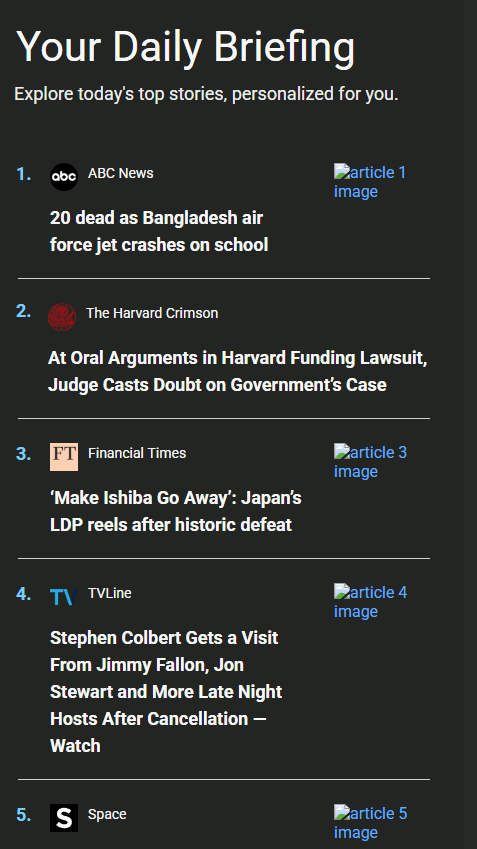Open the Harvard Funding Lawsuit headline
The image size is (477, 849).
point(237,371)
